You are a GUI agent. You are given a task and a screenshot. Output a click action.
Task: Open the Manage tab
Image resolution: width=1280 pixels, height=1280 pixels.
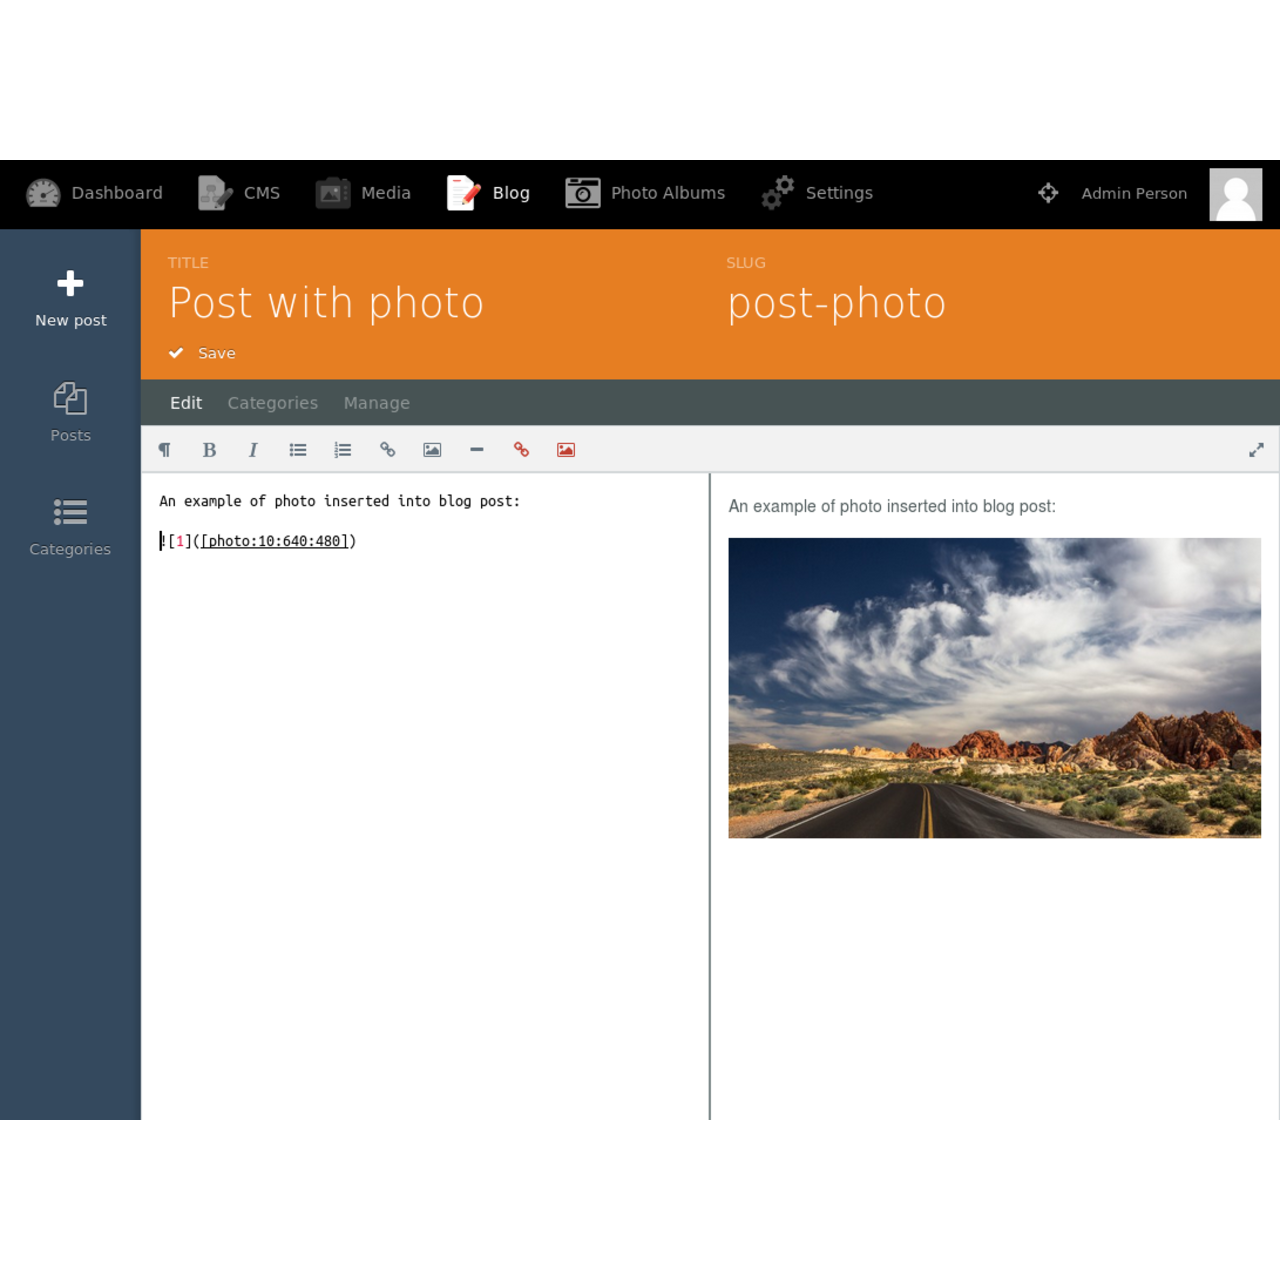(x=376, y=402)
